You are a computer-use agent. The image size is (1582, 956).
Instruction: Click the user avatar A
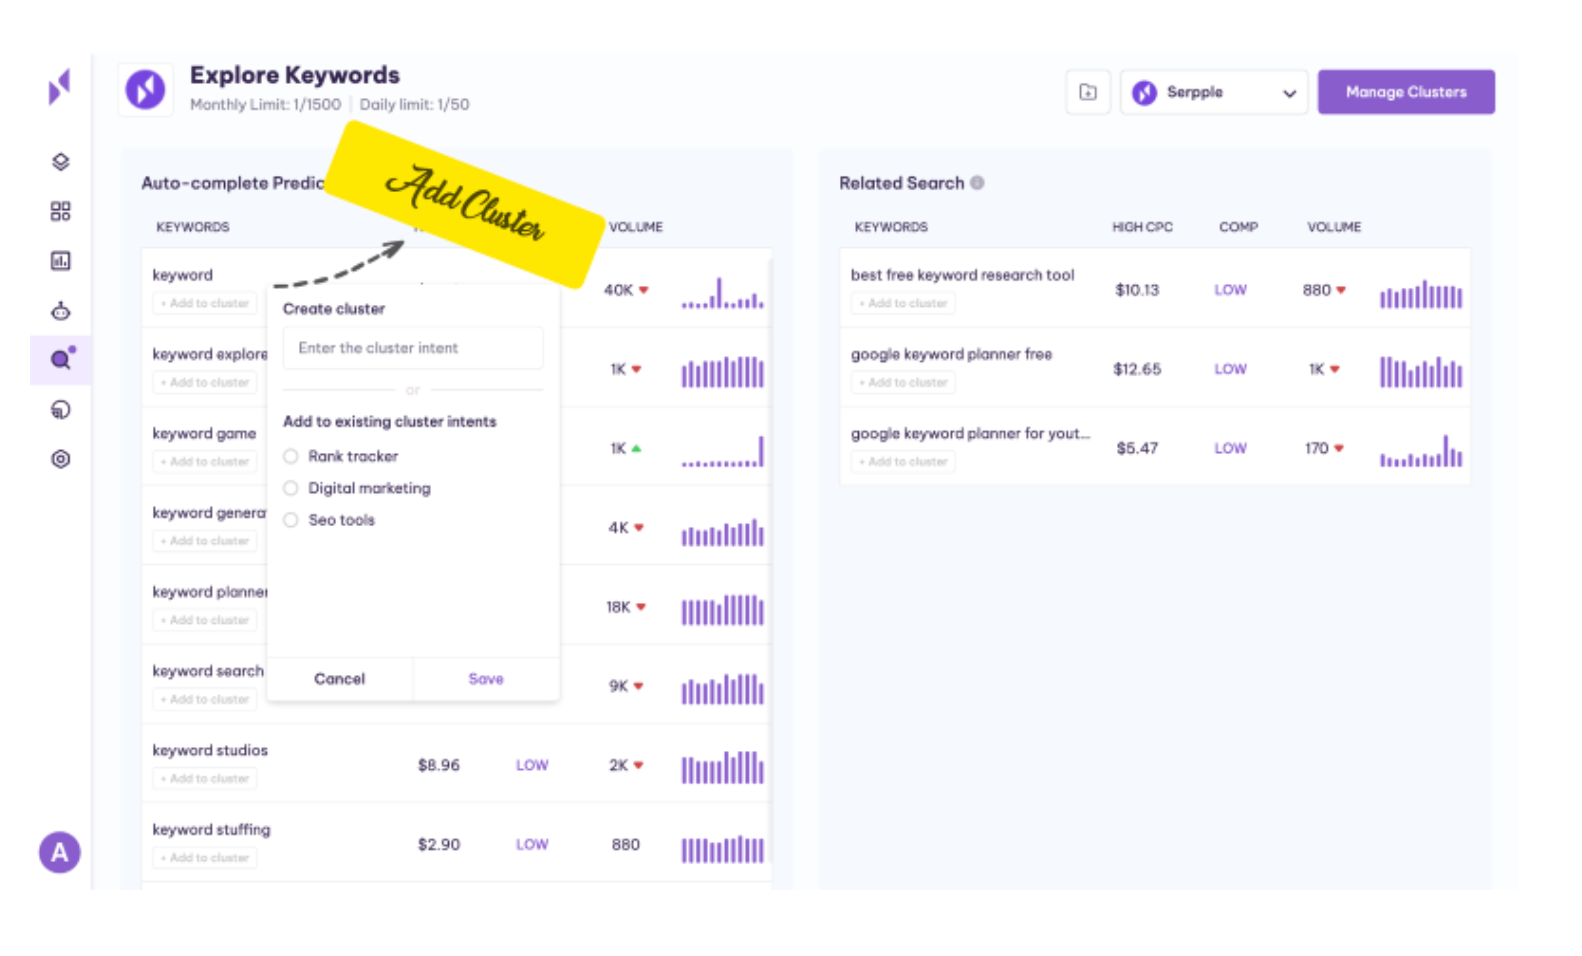tap(60, 852)
